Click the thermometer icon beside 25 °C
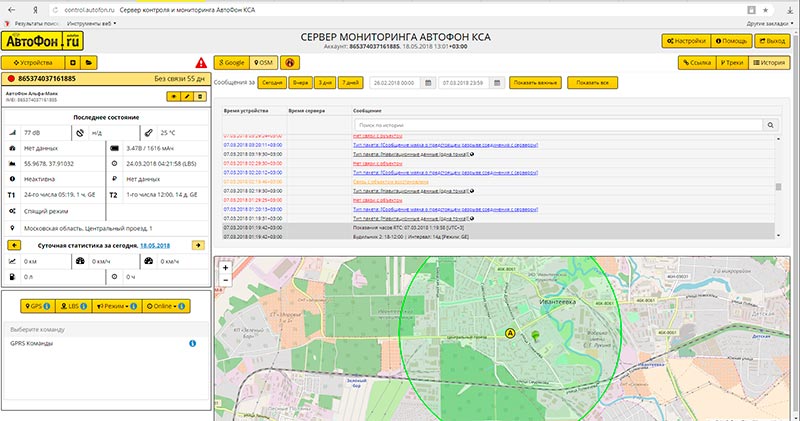800x421 pixels. click(148, 133)
